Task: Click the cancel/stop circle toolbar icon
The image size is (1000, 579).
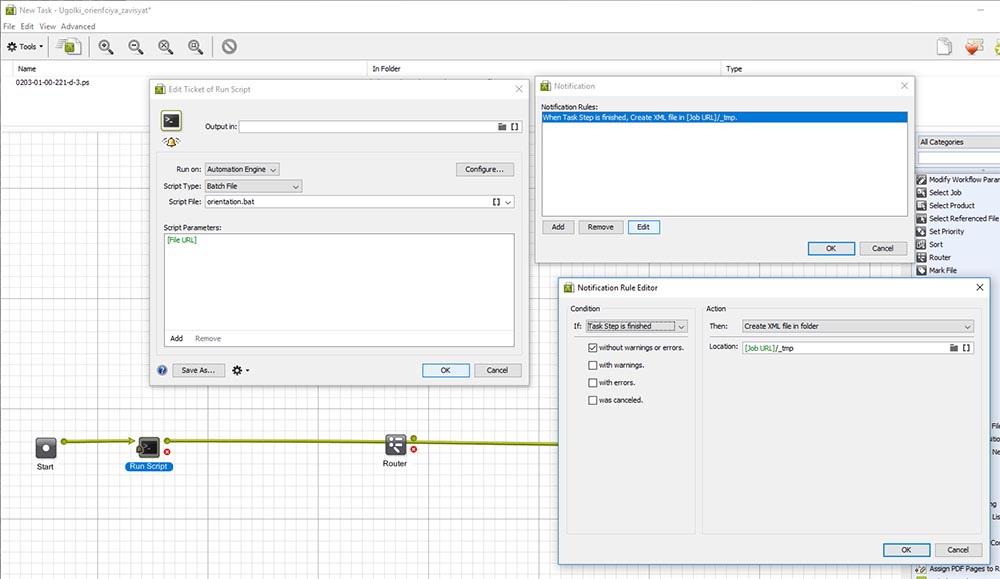Action: coord(229,46)
